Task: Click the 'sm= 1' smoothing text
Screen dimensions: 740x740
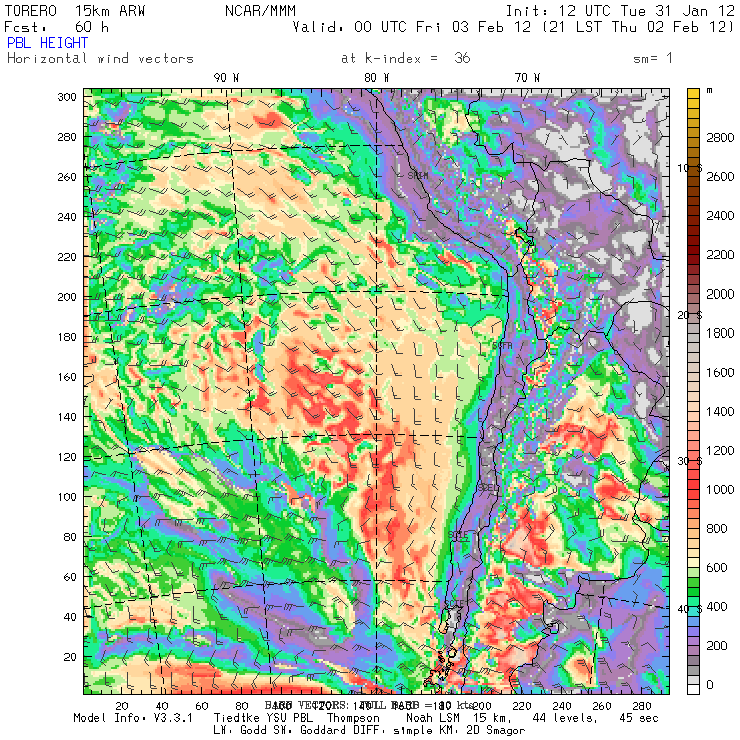Action: (653, 58)
